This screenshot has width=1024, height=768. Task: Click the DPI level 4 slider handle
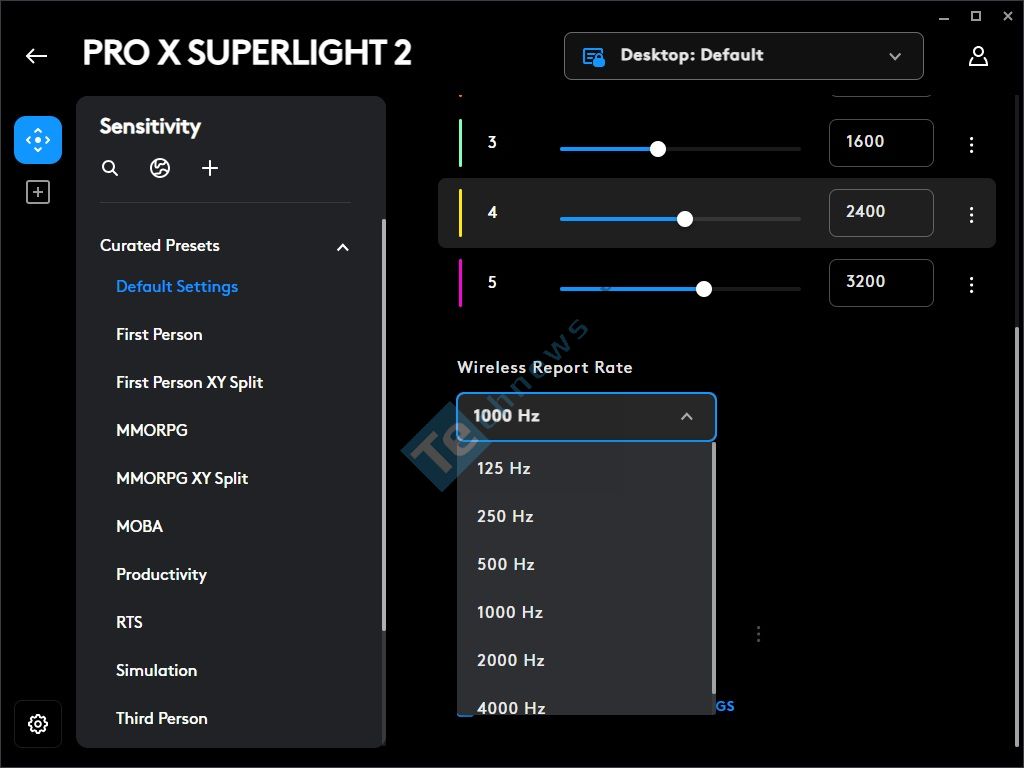click(684, 219)
